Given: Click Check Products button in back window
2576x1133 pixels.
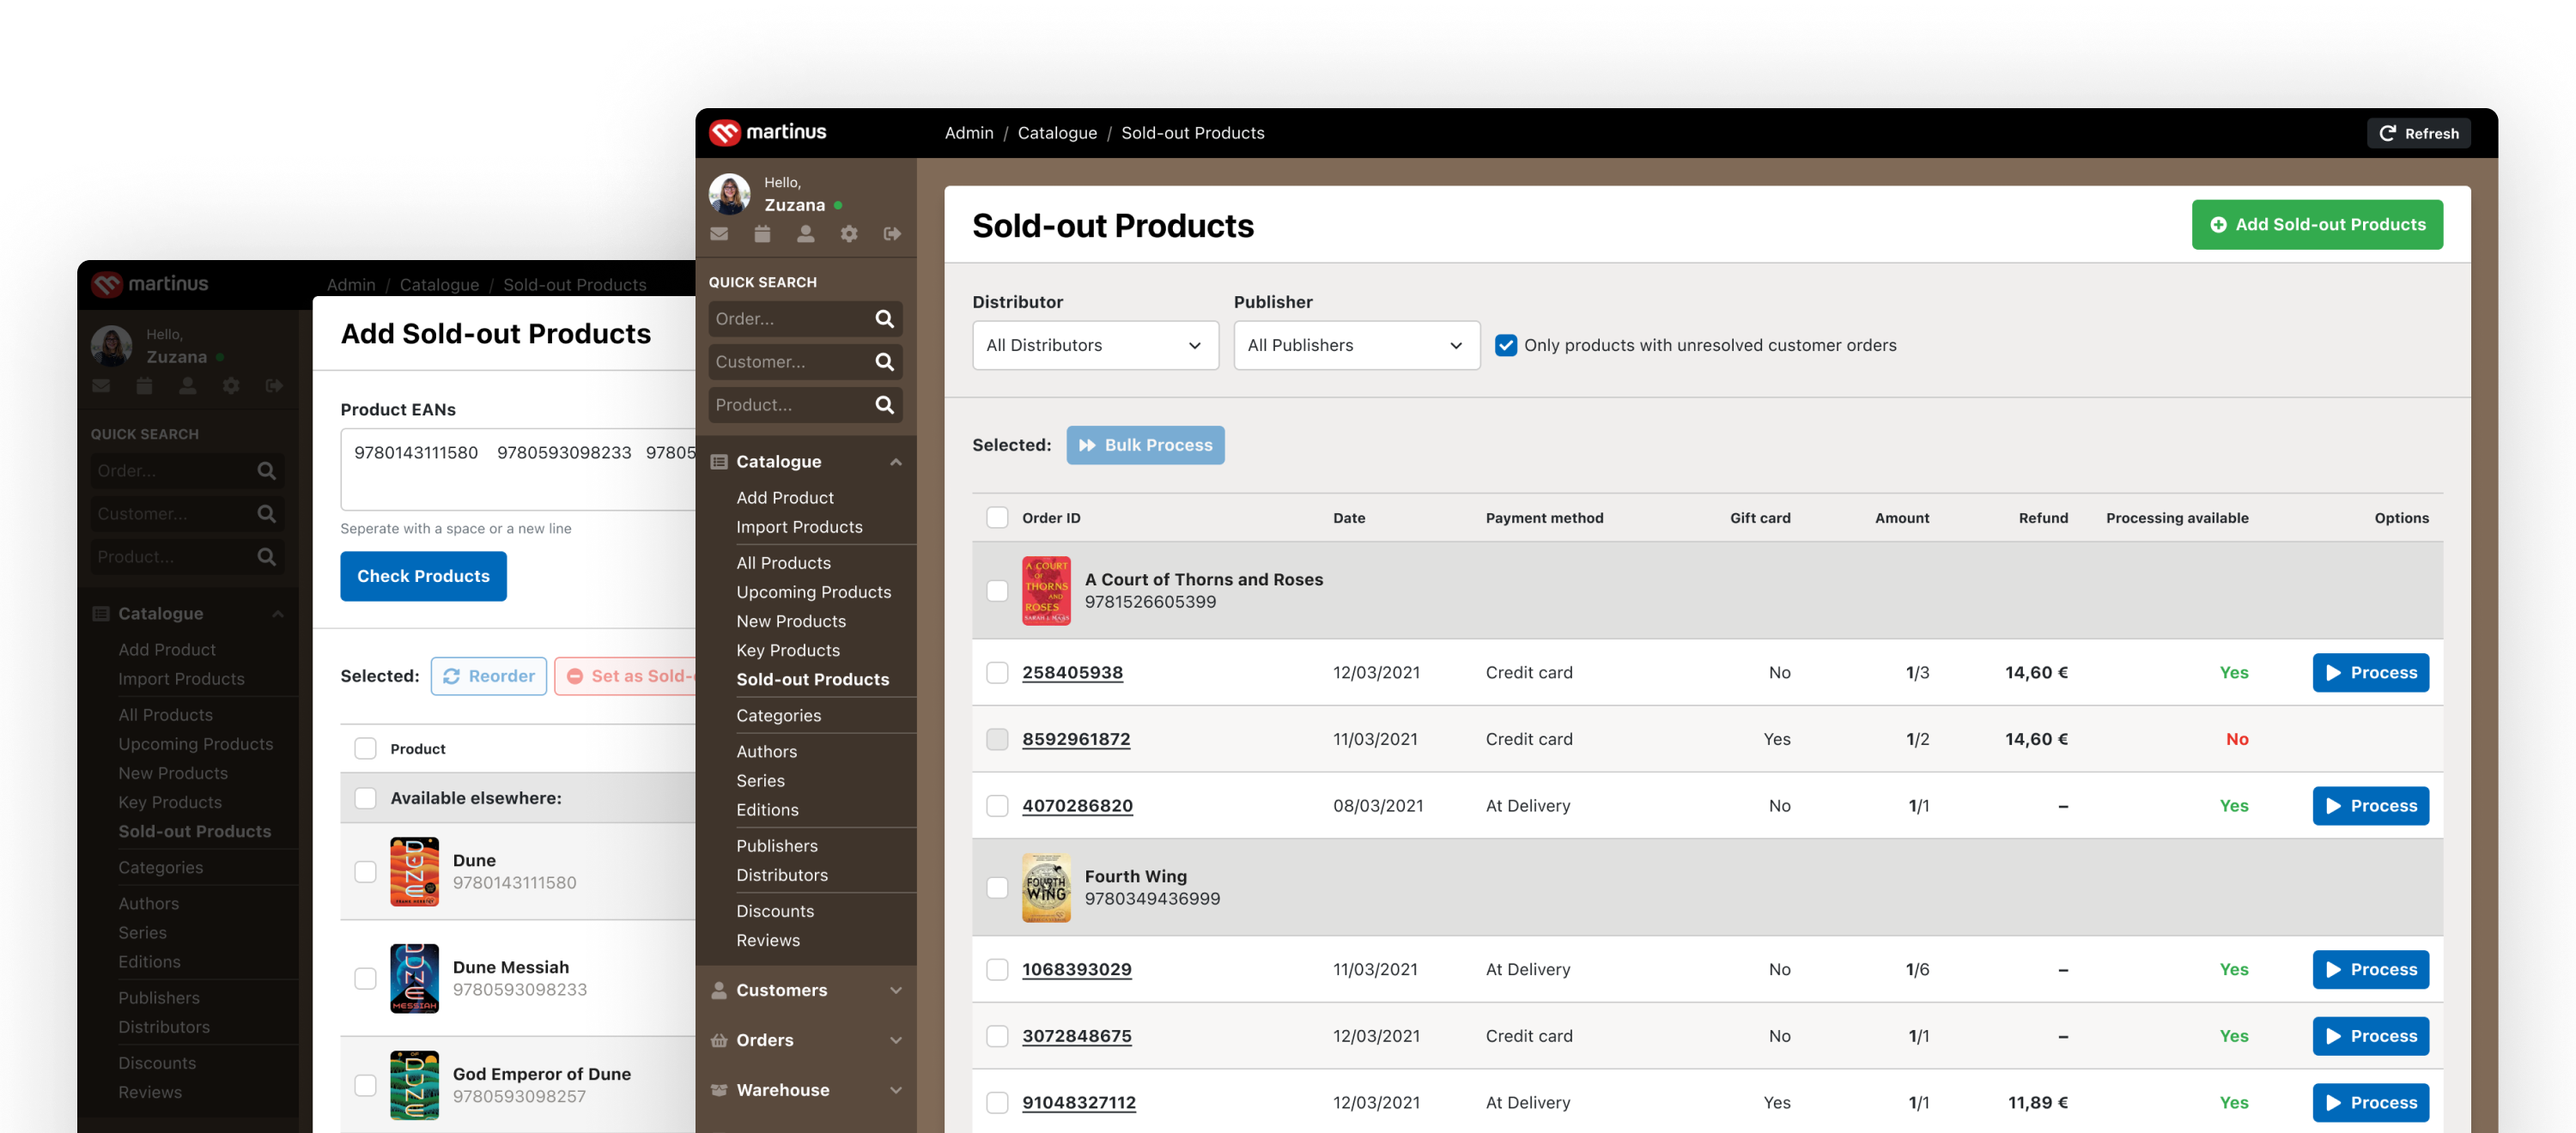Looking at the screenshot, I should click(x=423, y=576).
